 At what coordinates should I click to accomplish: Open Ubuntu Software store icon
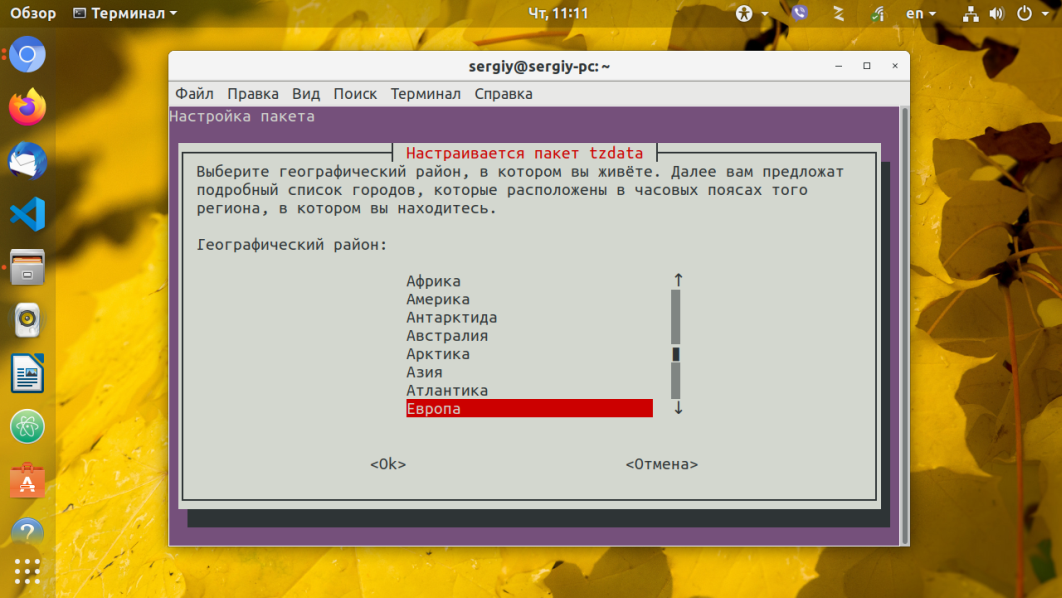[27, 480]
